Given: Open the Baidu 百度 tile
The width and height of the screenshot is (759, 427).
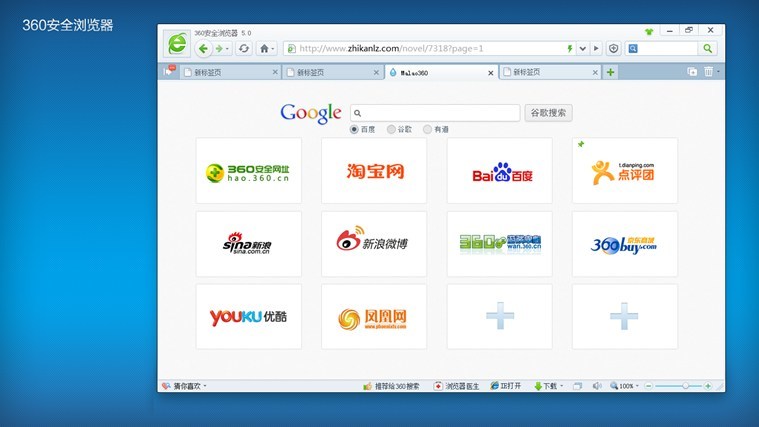Looking at the screenshot, I should [499, 170].
